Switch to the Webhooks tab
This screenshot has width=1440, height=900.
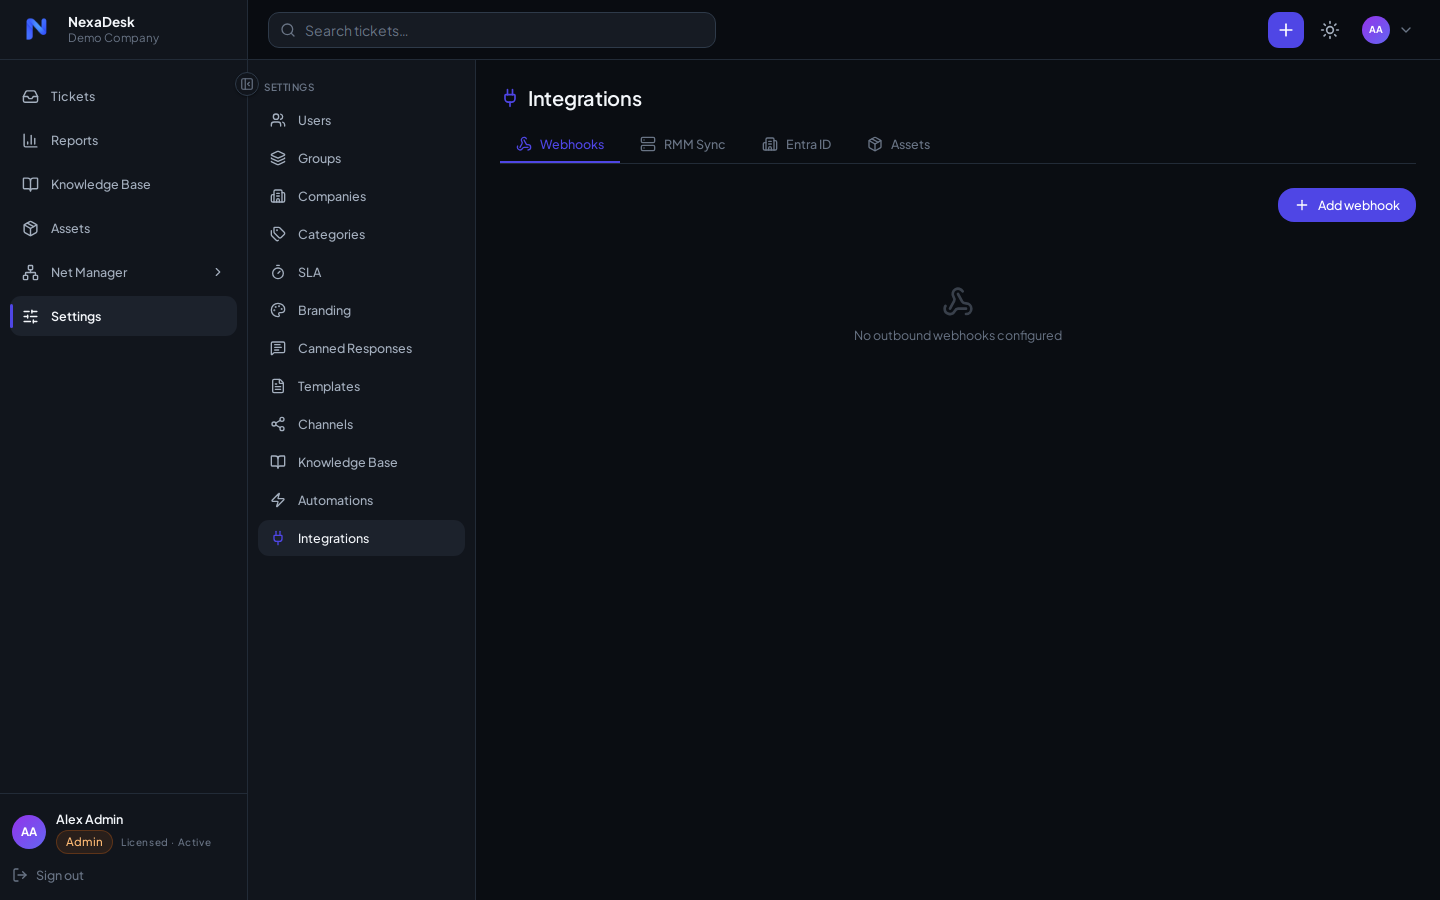click(x=560, y=144)
